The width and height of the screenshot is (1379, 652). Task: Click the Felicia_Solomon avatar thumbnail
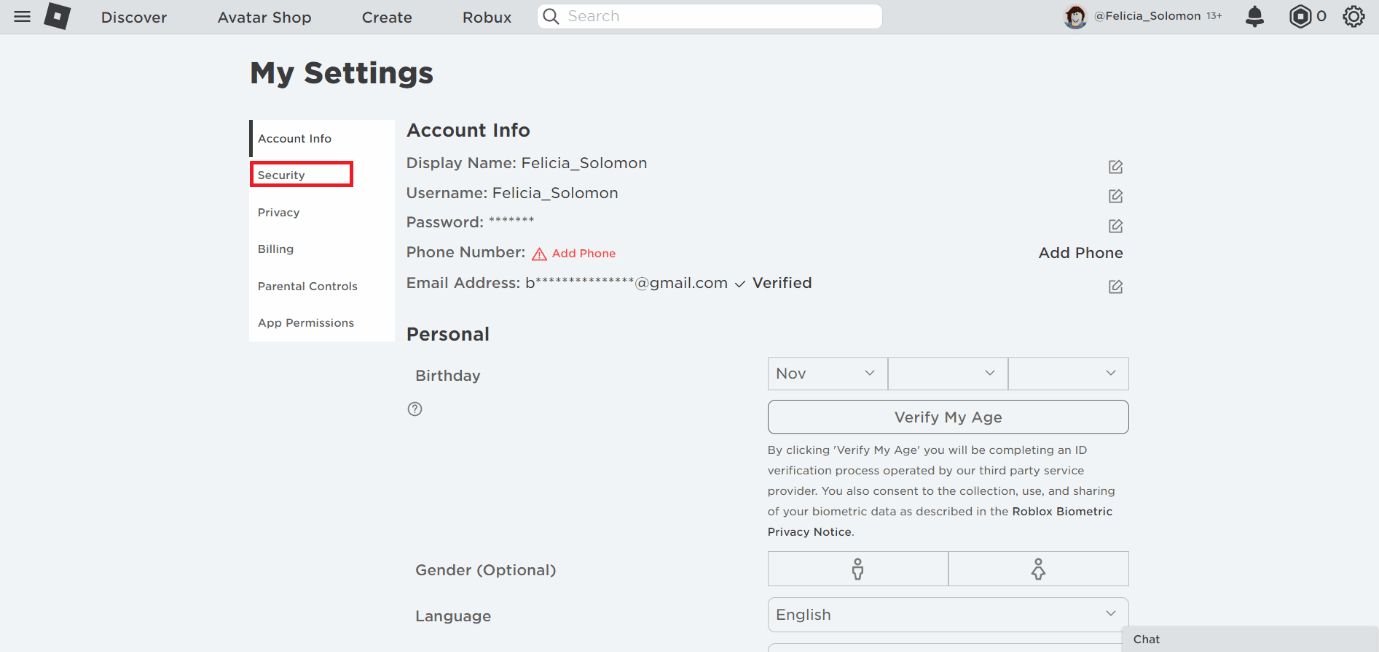pyautogui.click(x=1075, y=17)
